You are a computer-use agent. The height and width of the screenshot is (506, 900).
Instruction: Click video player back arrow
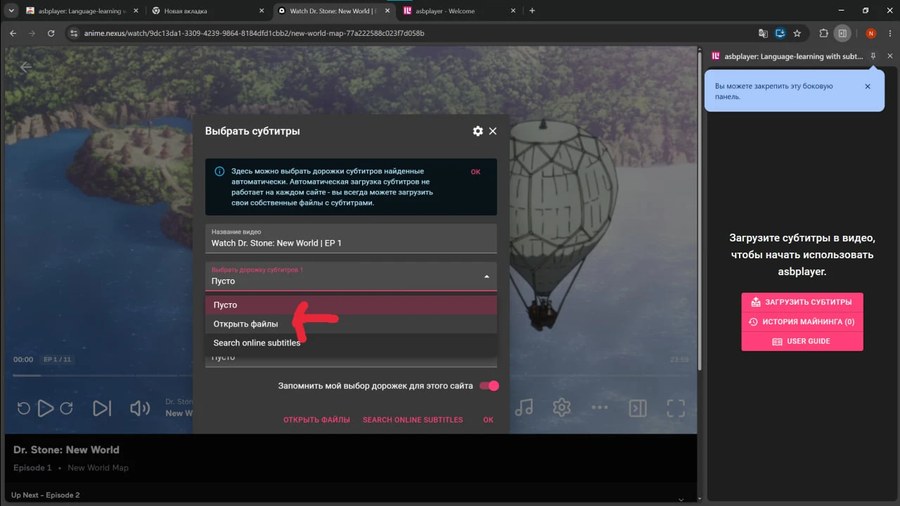(26, 67)
